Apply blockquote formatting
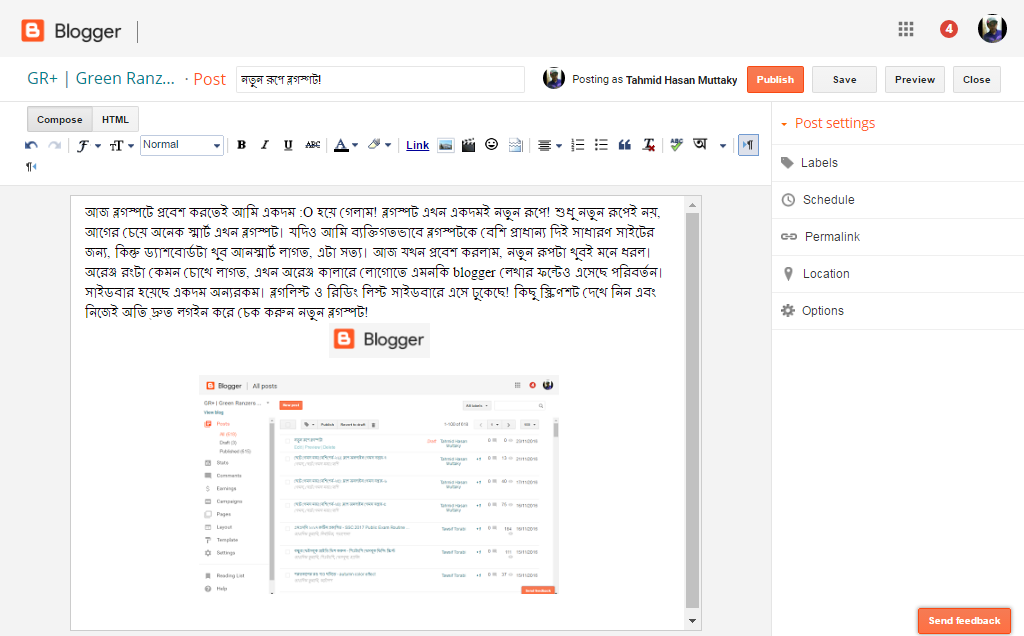This screenshot has height=636, width=1024. pos(624,145)
